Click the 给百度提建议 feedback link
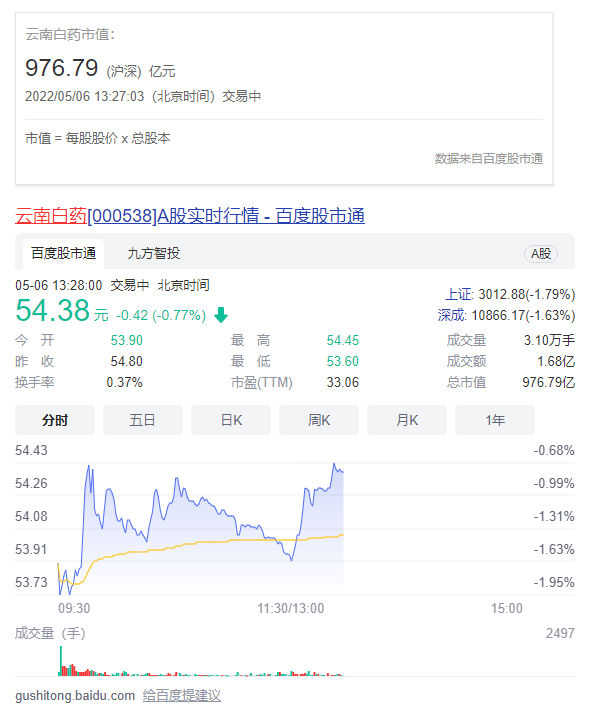Screen dimensions: 610x715 [181, 695]
